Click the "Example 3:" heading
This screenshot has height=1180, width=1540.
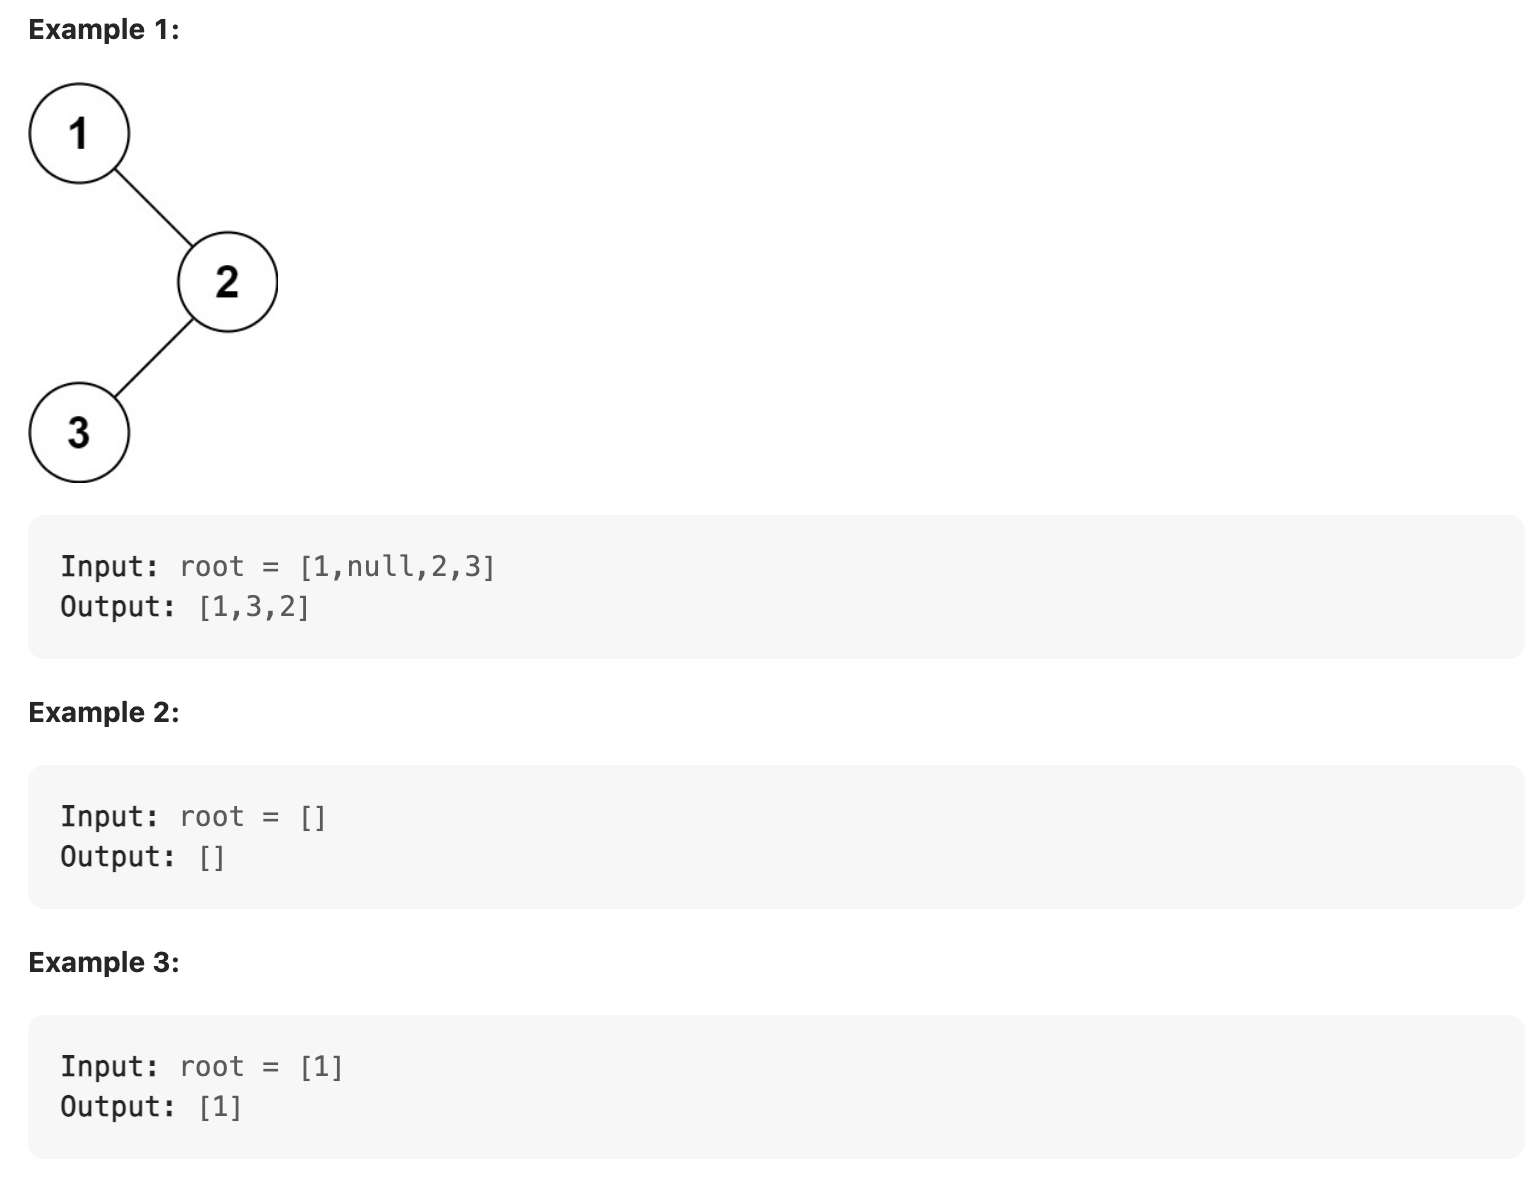pos(104,962)
